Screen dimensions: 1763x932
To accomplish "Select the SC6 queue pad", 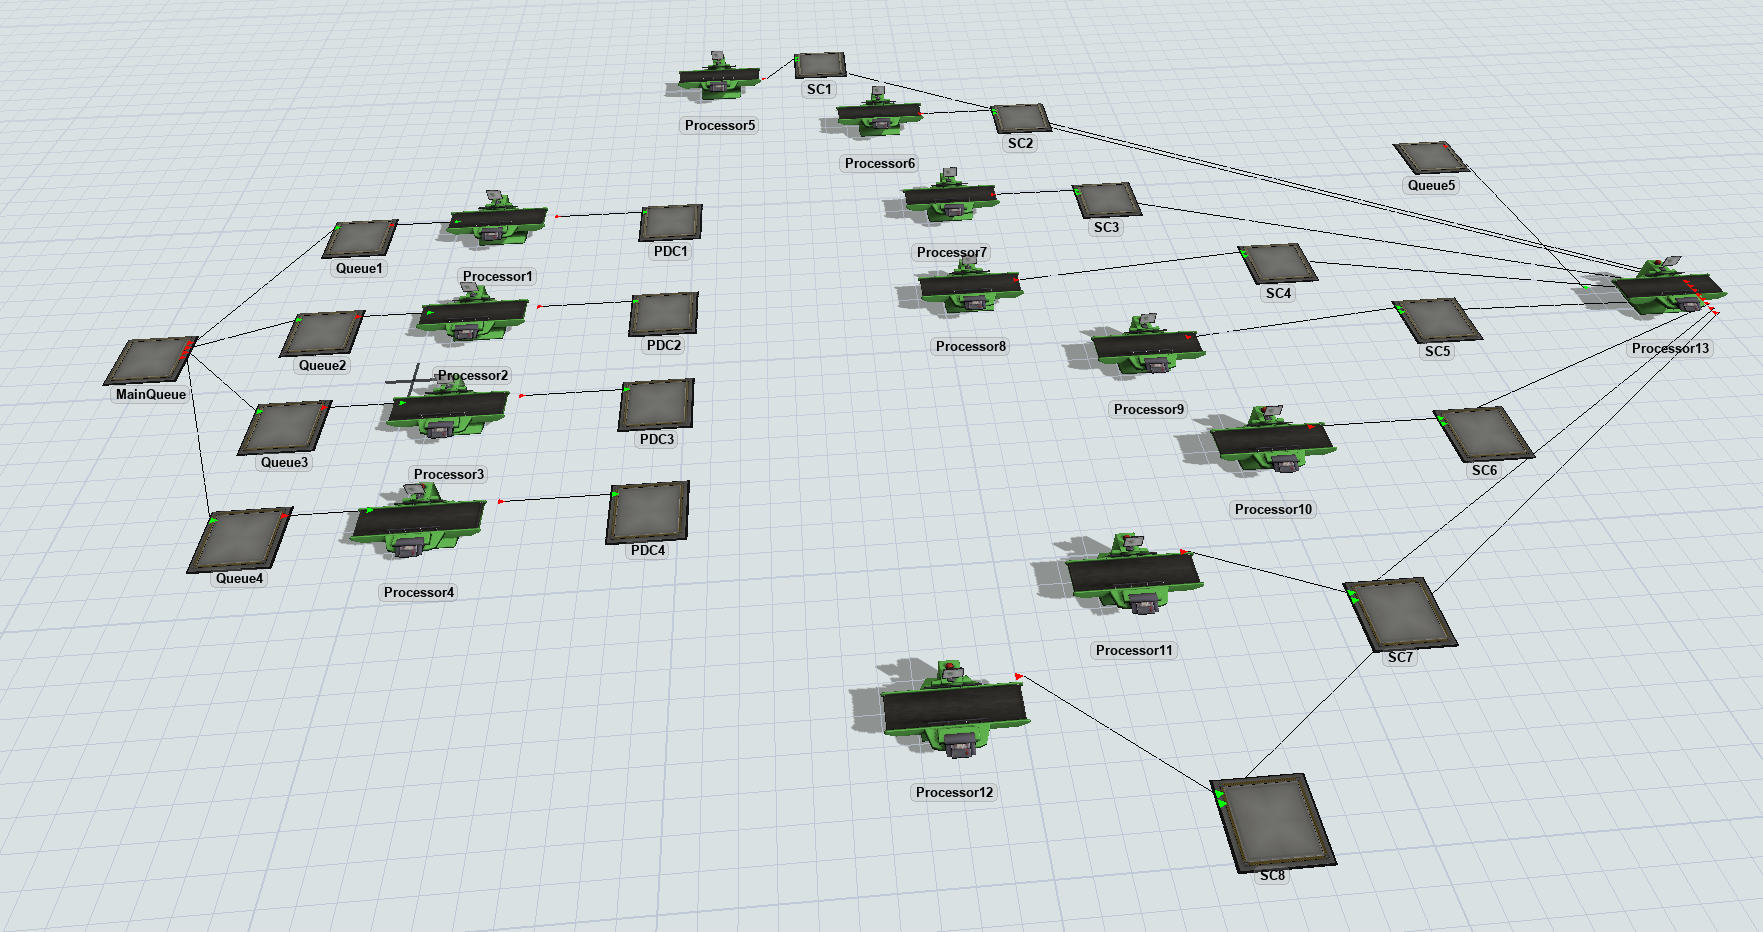I will pos(1483,434).
